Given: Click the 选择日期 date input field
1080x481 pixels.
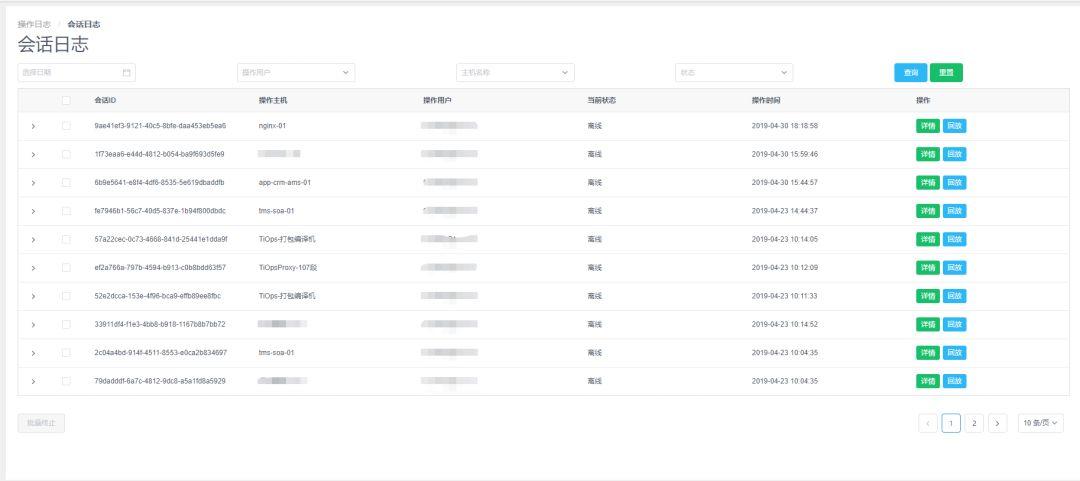Looking at the screenshot, I should (x=68, y=73).
